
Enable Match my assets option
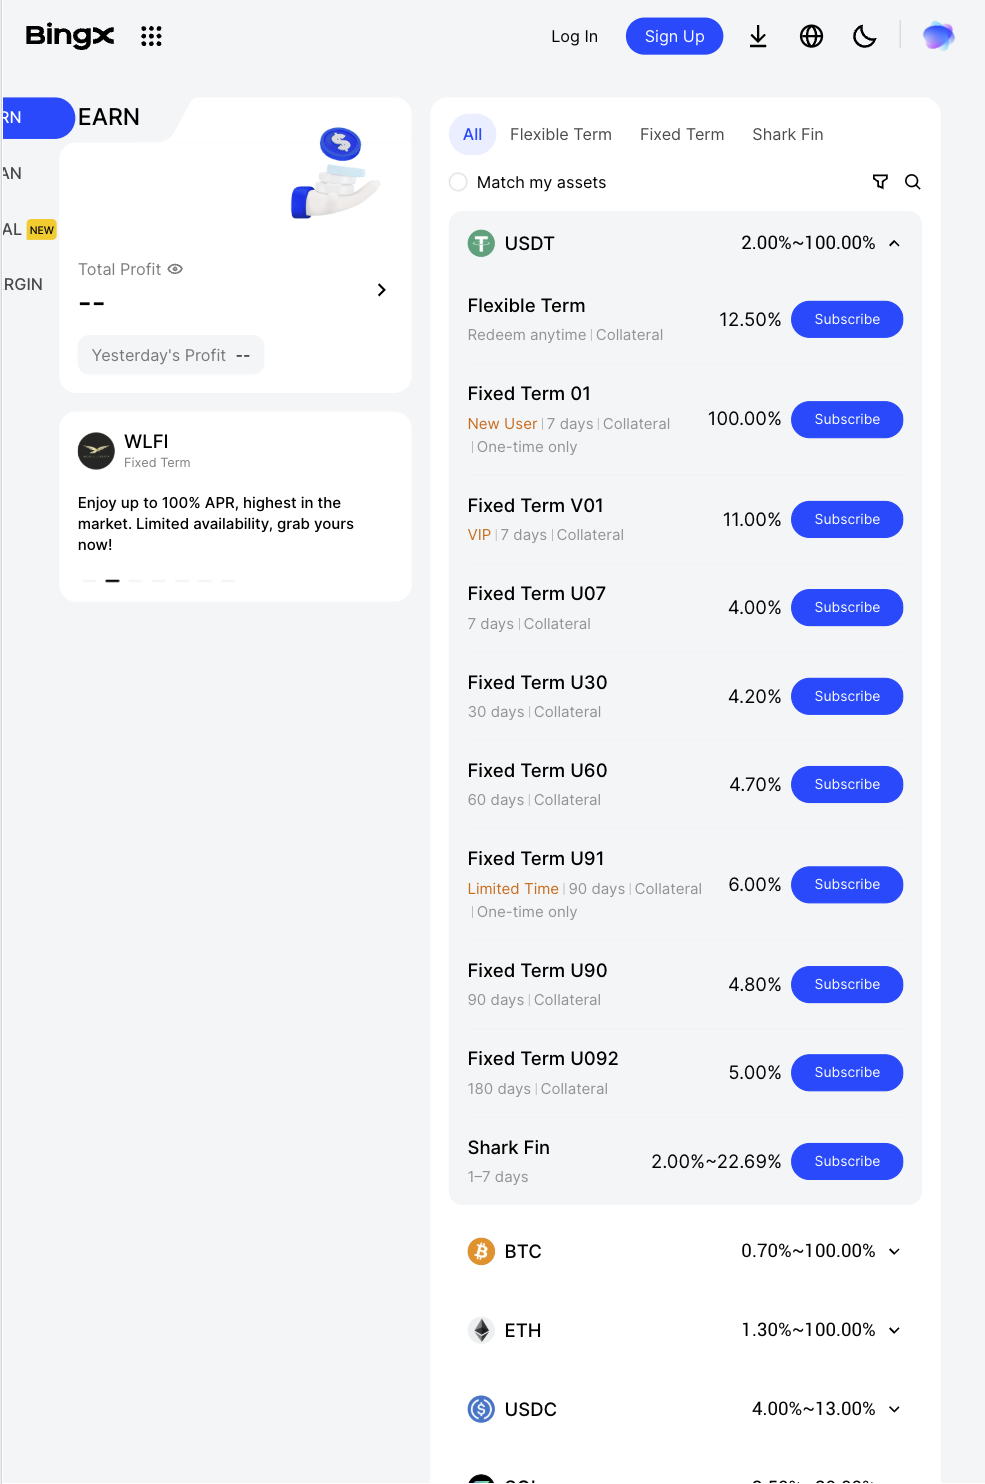(x=458, y=182)
